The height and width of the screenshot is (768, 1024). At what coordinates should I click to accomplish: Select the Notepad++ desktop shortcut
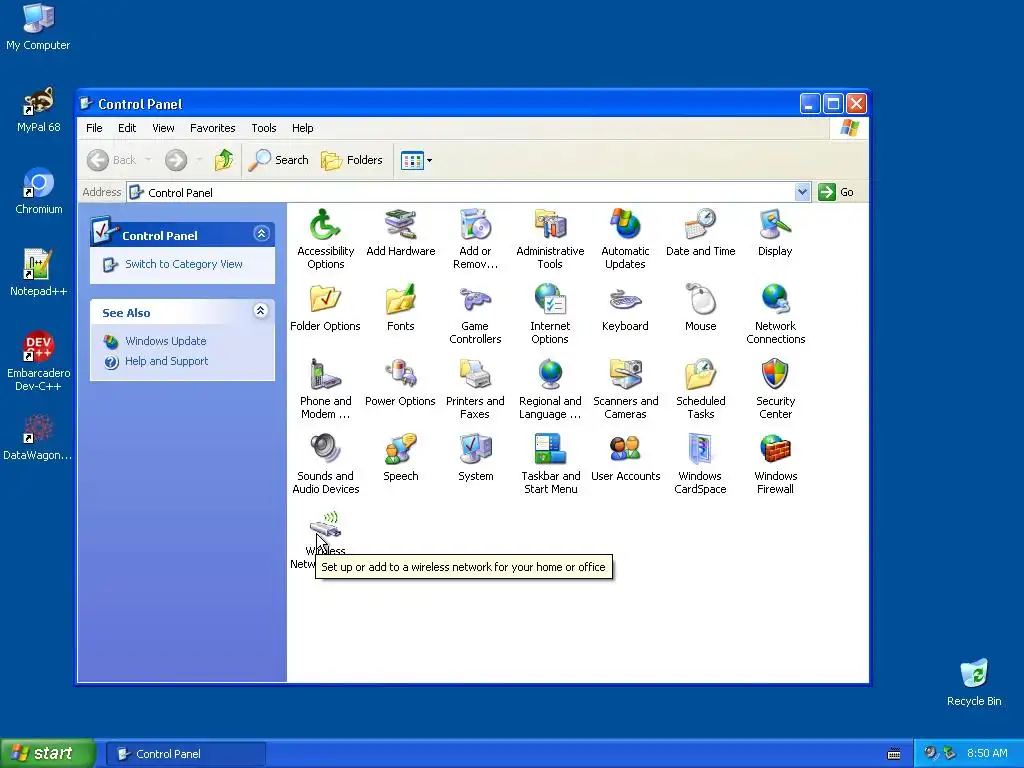click(38, 273)
